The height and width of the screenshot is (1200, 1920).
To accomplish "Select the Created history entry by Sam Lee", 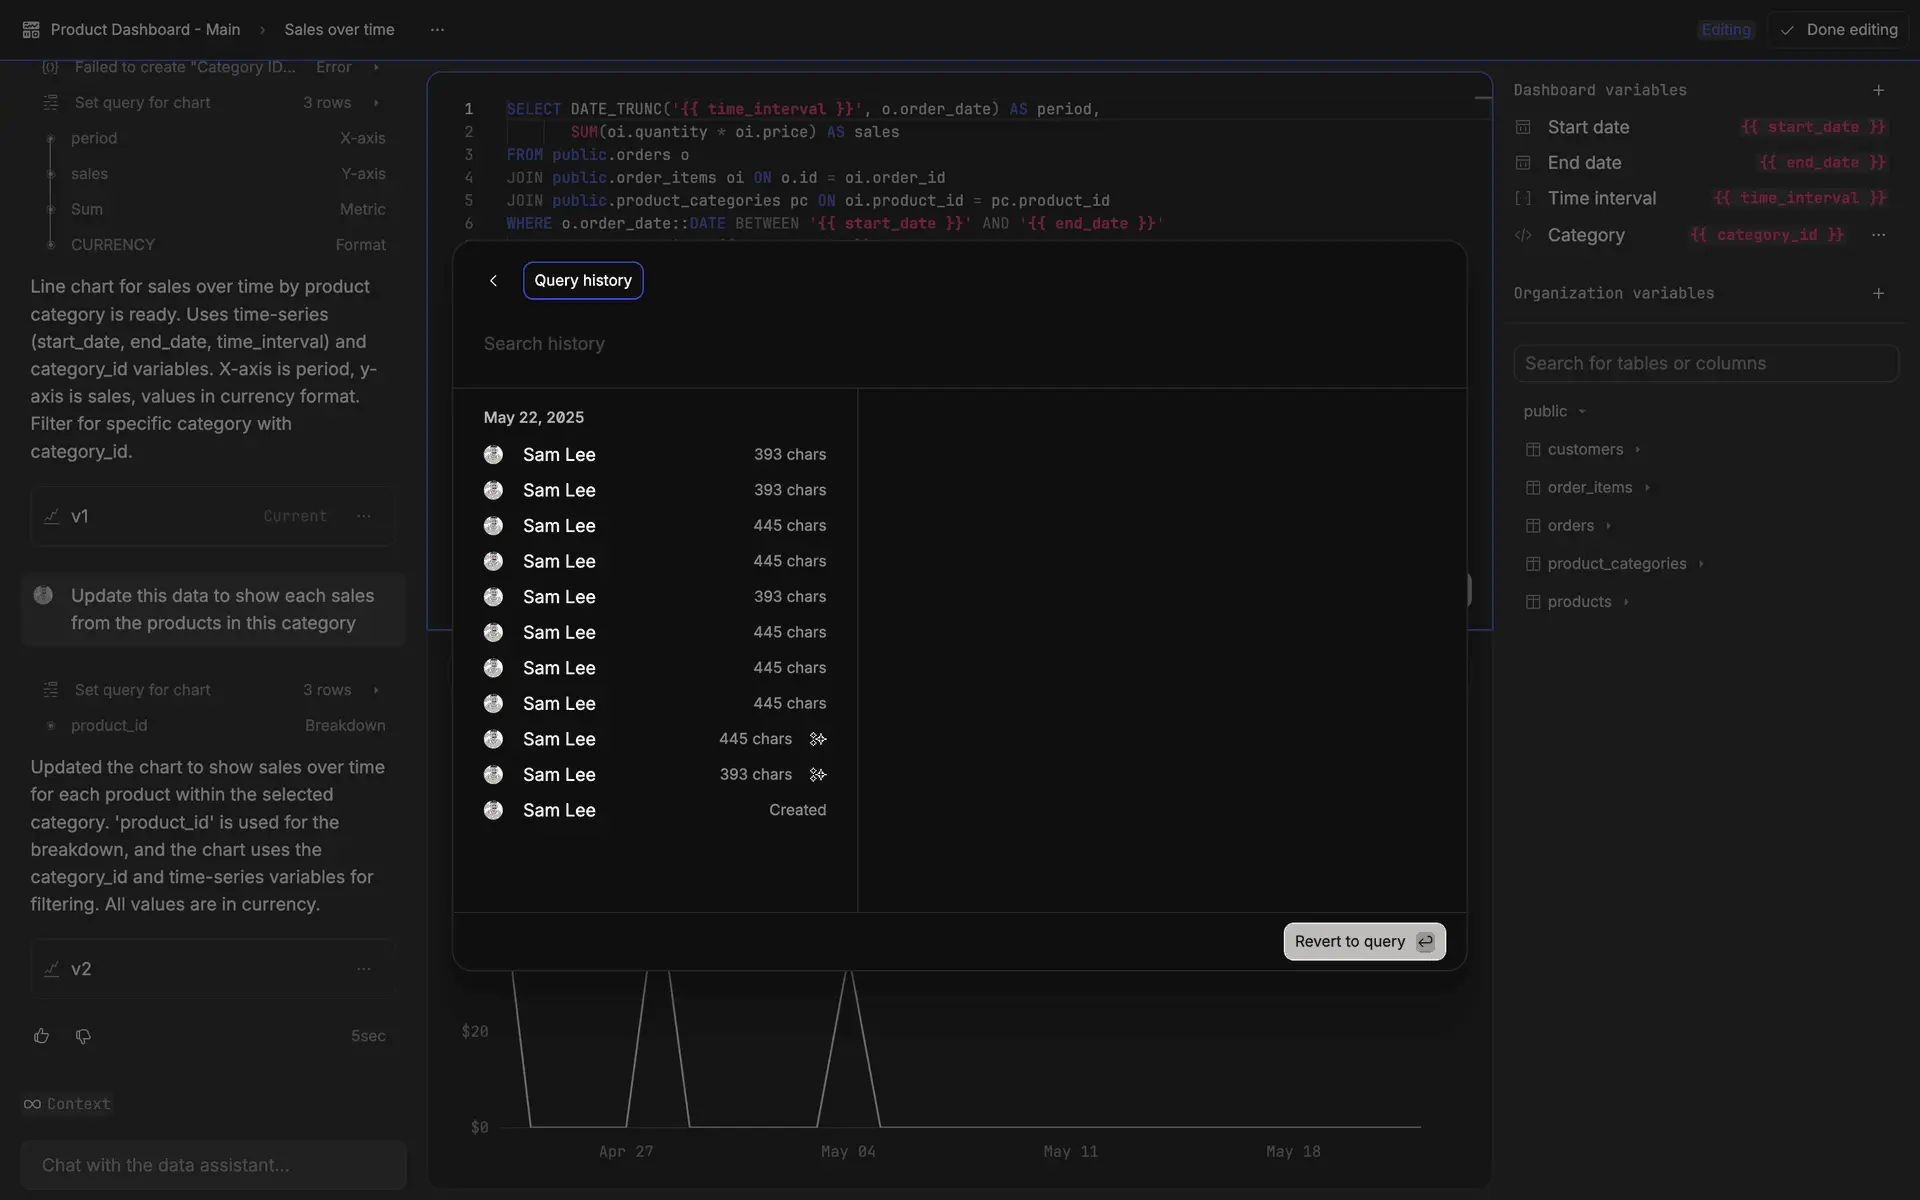I will pyautogui.click(x=655, y=810).
